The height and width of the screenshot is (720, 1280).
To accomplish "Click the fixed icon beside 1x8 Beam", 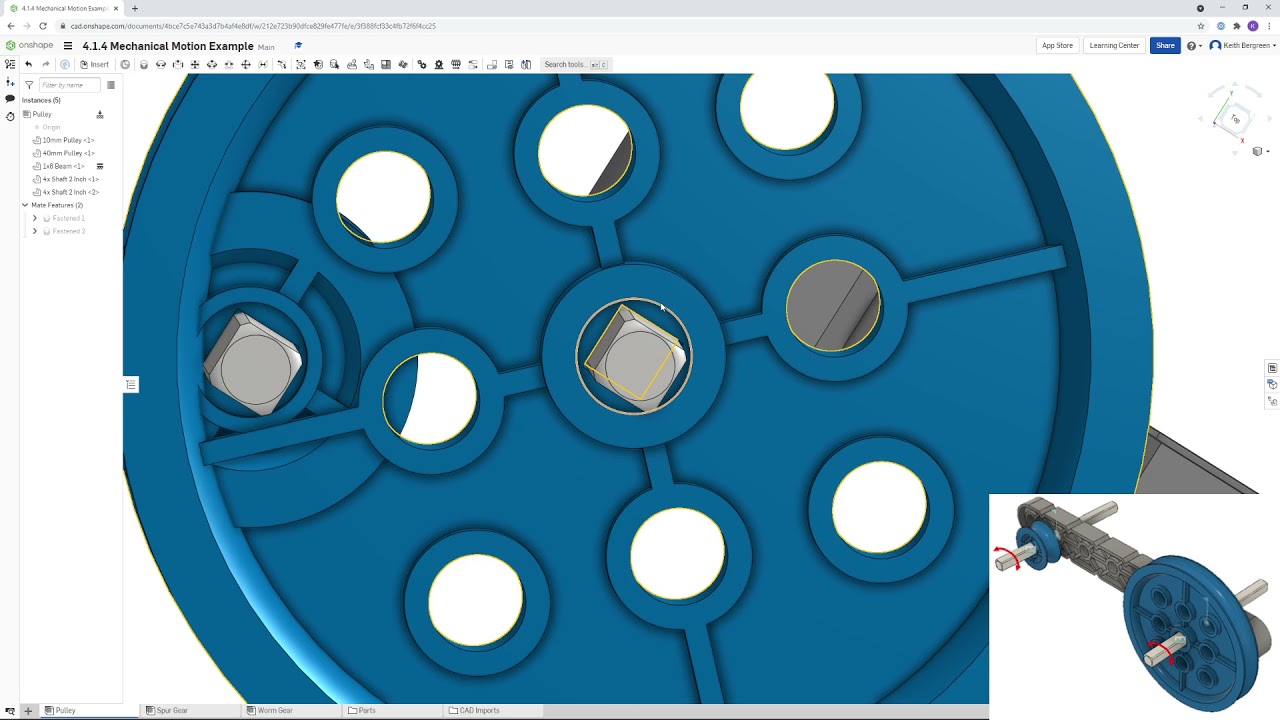I will 99,166.
